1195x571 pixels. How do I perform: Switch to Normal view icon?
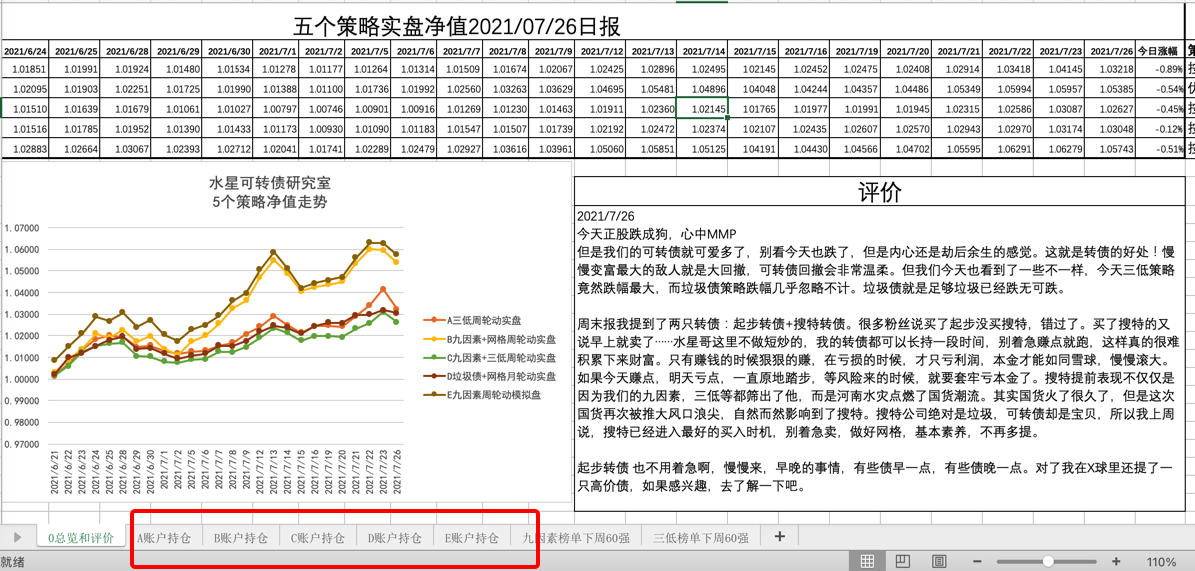pyautogui.click(x=868, y=561)
